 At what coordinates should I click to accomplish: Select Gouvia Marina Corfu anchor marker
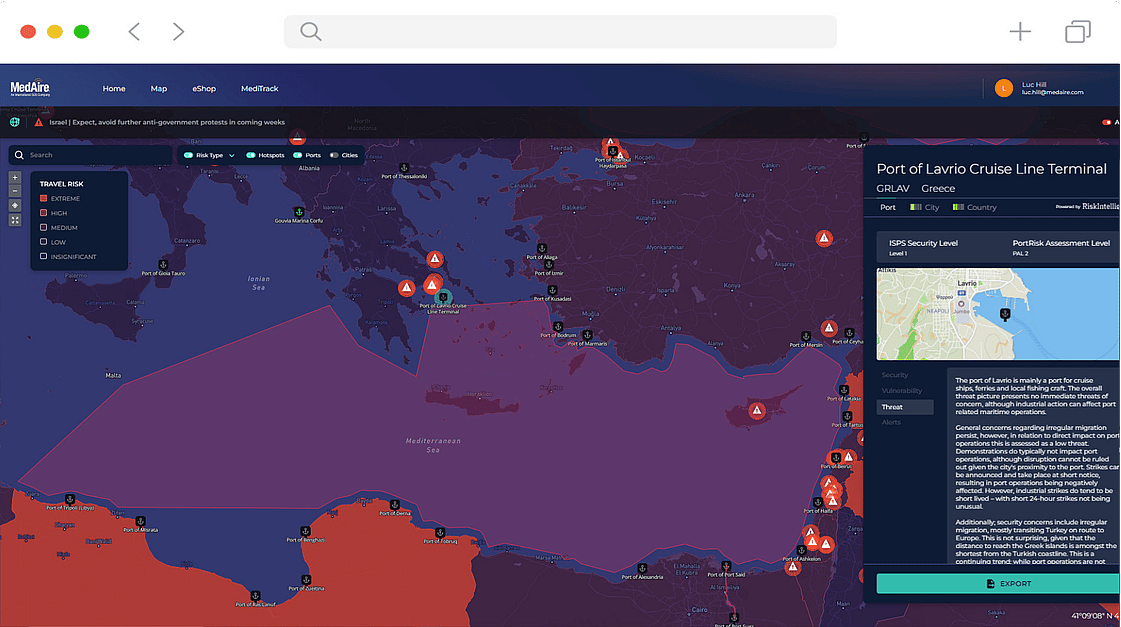point(299,212)
